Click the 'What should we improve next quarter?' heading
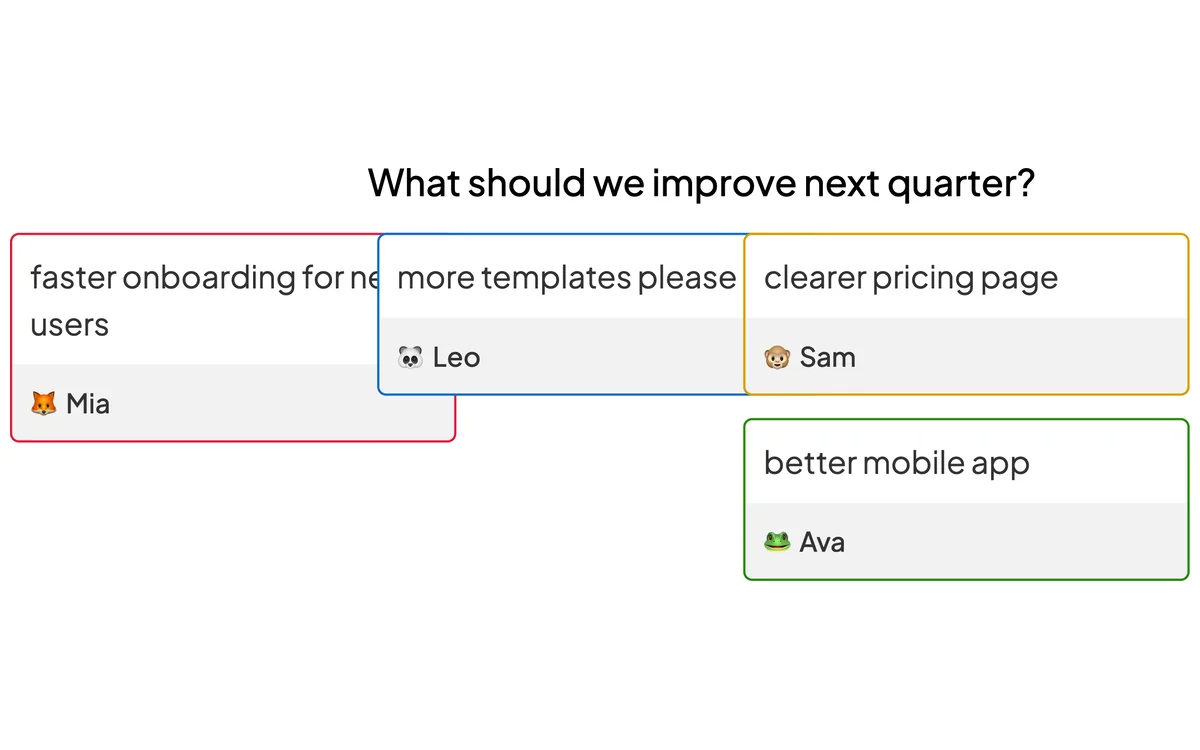 point(701,183)
